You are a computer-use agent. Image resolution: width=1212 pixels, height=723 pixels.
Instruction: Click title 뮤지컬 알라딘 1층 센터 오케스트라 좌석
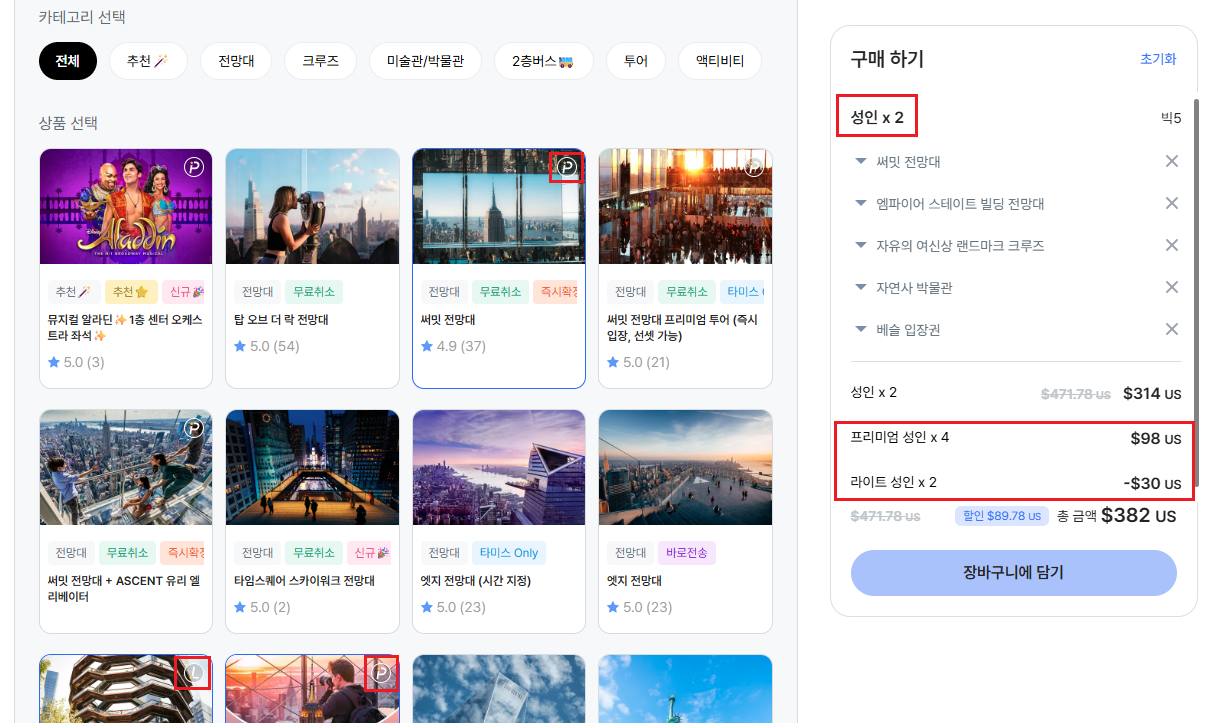point(126,328)
